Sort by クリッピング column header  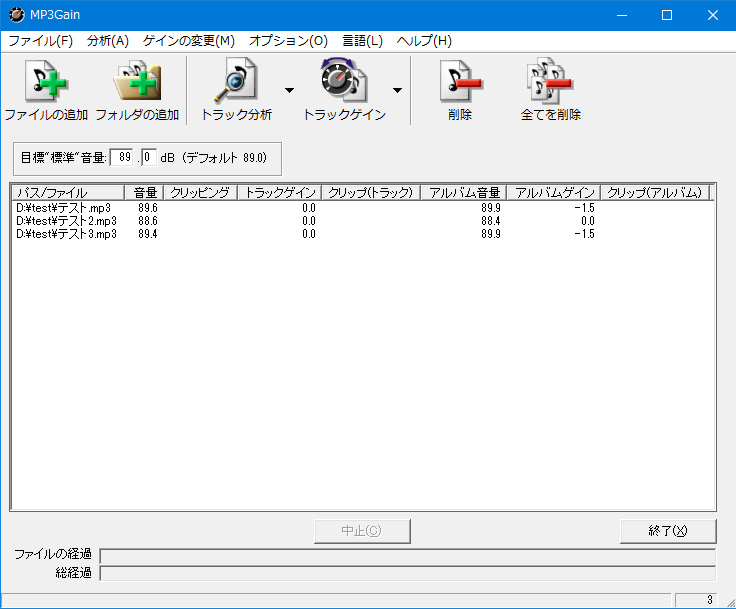pyautogui.click(x=200, y=193)
